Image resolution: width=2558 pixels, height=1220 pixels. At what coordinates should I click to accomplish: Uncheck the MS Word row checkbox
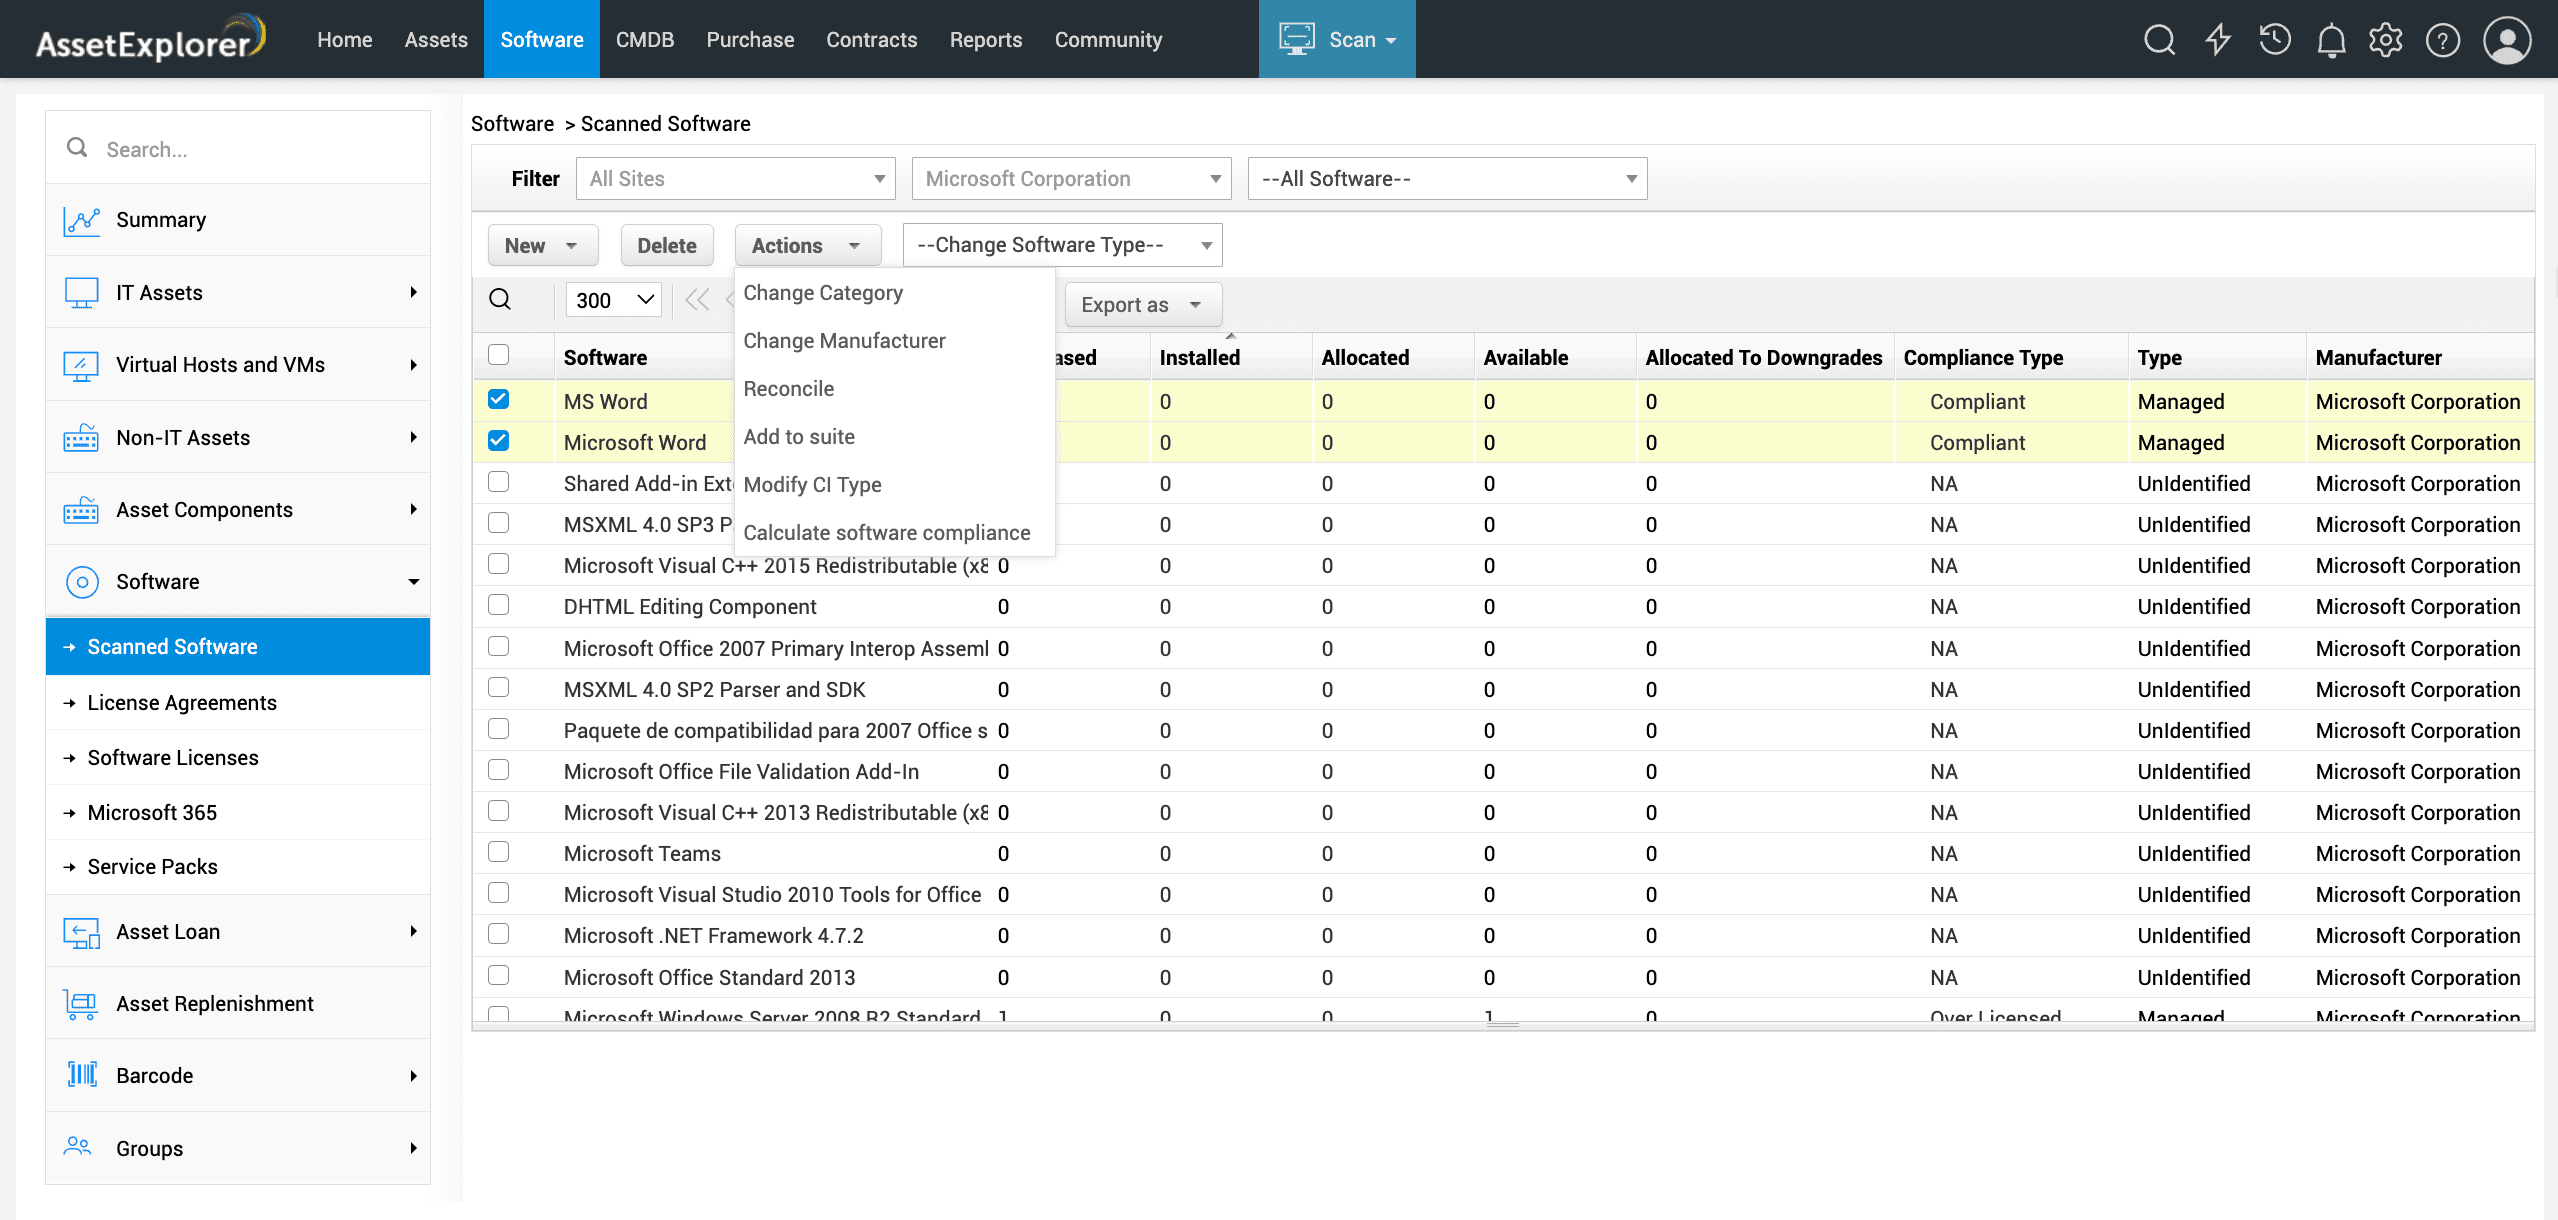[498, 400]
